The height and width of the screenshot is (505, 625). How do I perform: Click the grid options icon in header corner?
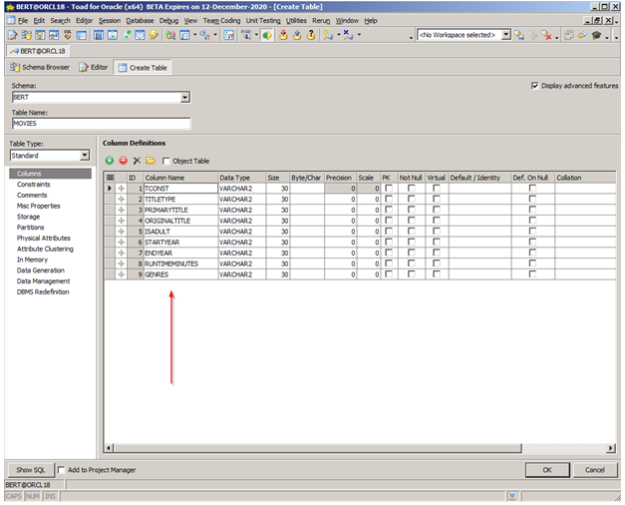tap(110, 178)
